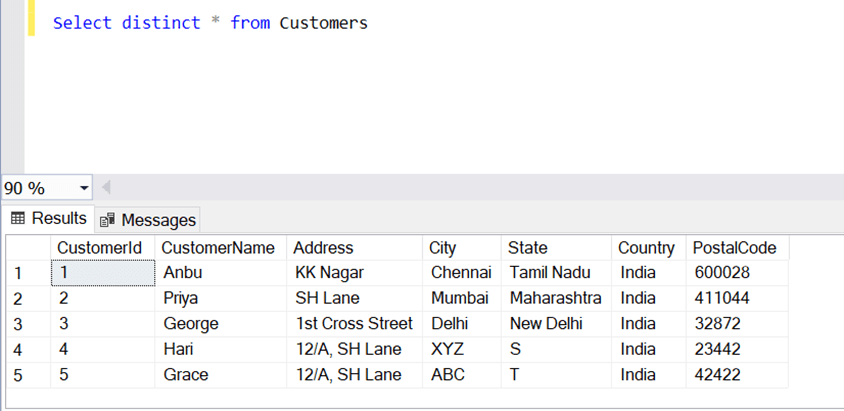The width and height of the screenshot is (844, 411).
Task: Select the CustomerName column header
Action: pos(218,248)
